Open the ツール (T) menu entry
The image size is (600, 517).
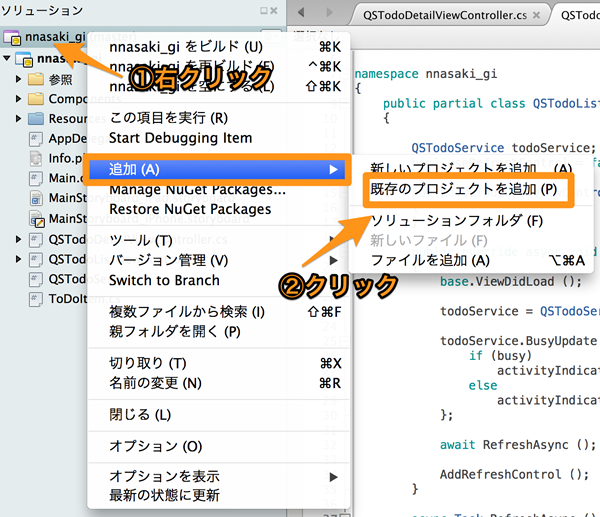click(218, 240)
